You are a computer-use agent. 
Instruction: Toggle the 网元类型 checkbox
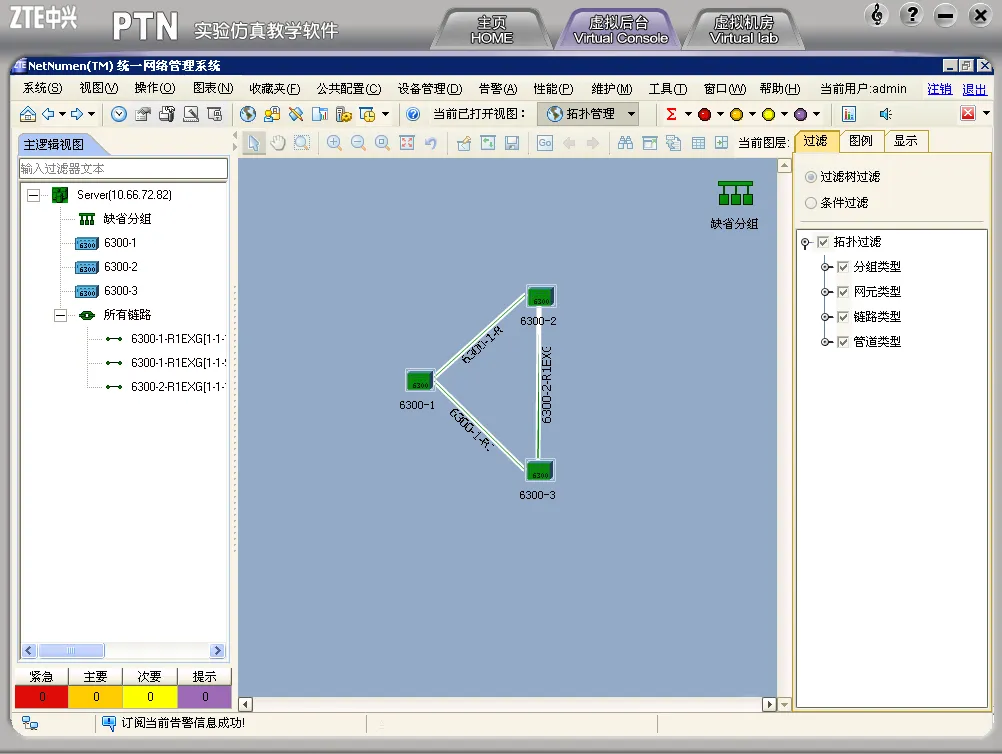(x=843, y=292)
